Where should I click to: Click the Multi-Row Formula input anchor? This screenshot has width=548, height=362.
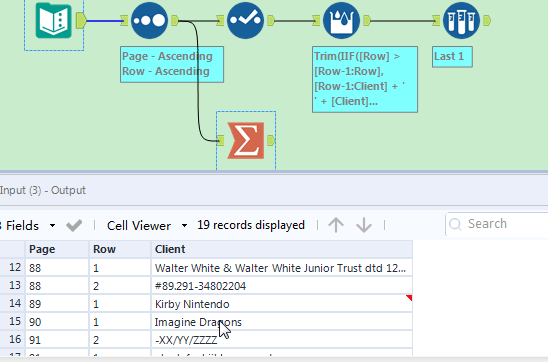pos(316,21)
